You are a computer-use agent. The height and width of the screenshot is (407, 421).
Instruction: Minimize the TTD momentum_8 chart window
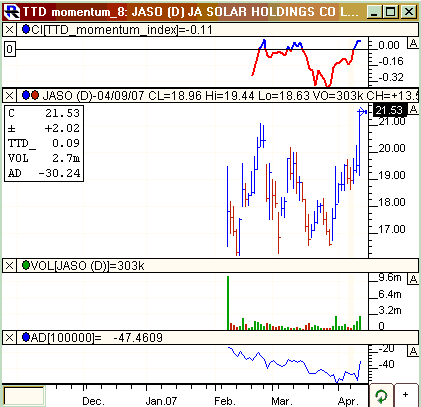[374, 12]
